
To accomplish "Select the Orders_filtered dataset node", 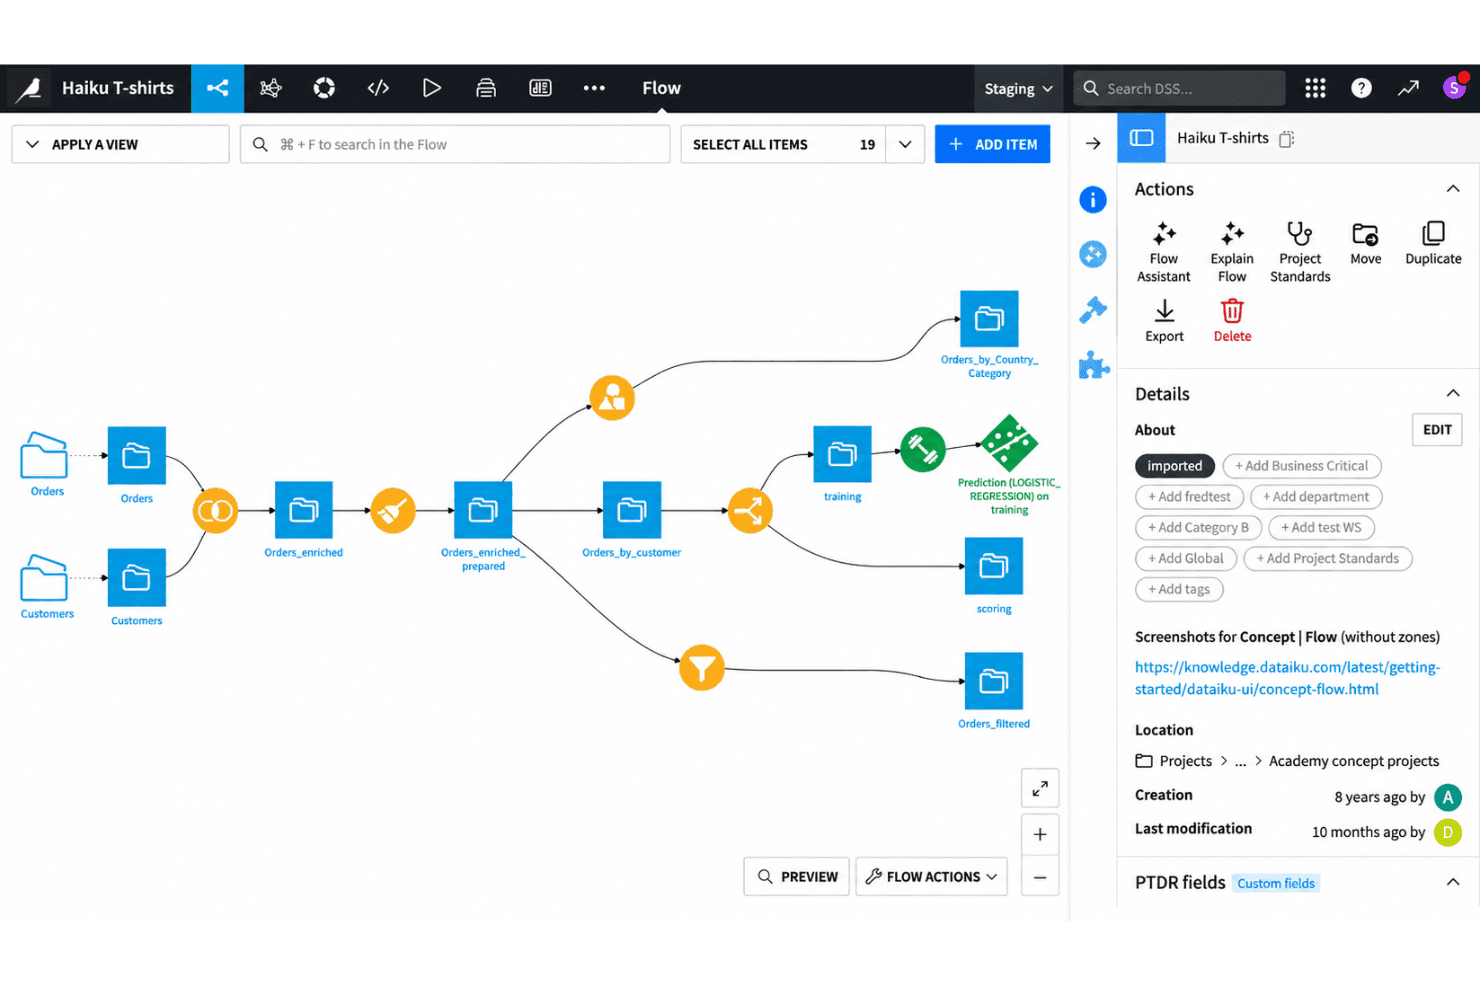I will coord(994,681).
